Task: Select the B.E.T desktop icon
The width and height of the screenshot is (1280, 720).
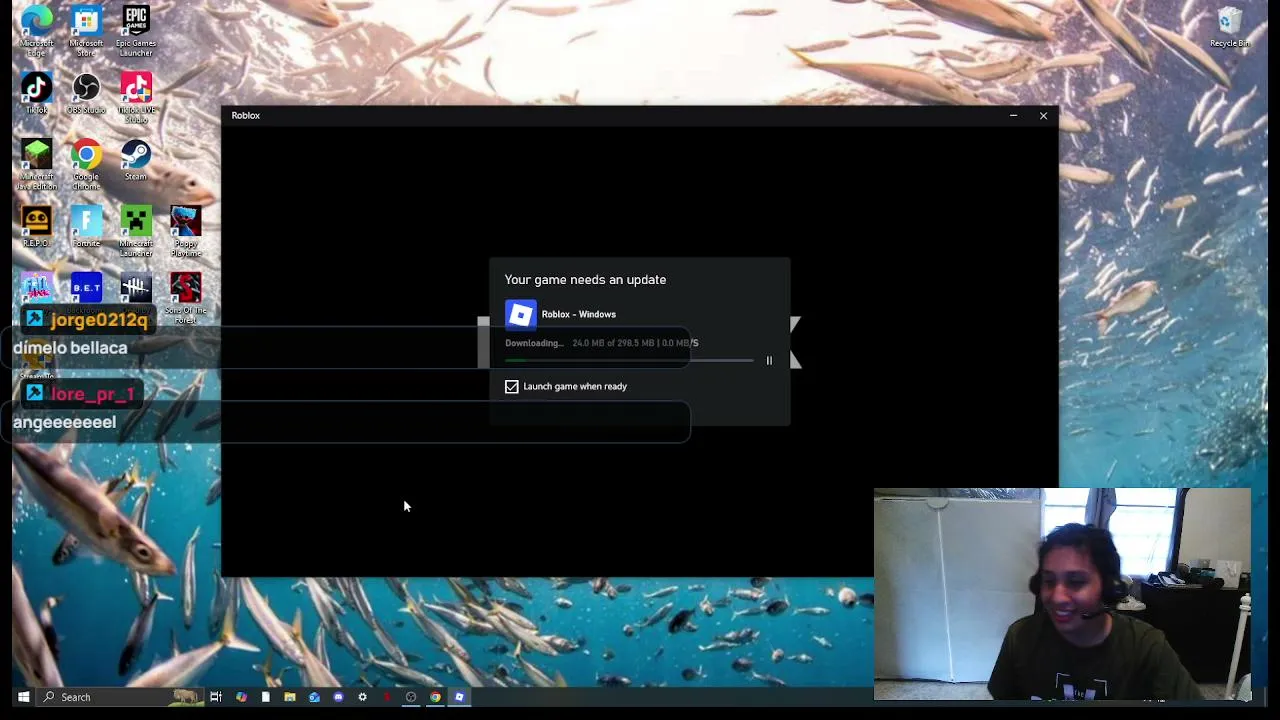Action: point(86,288)
